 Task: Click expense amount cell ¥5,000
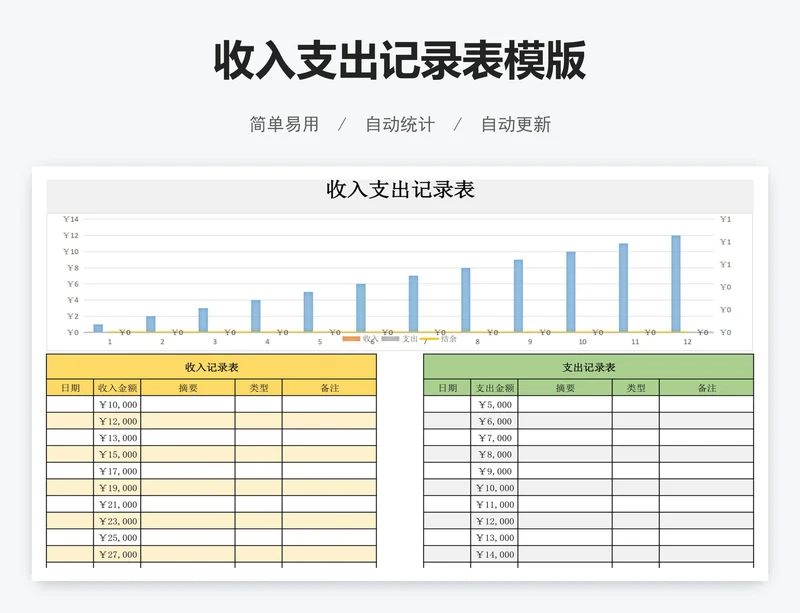[x=494, y=405]
